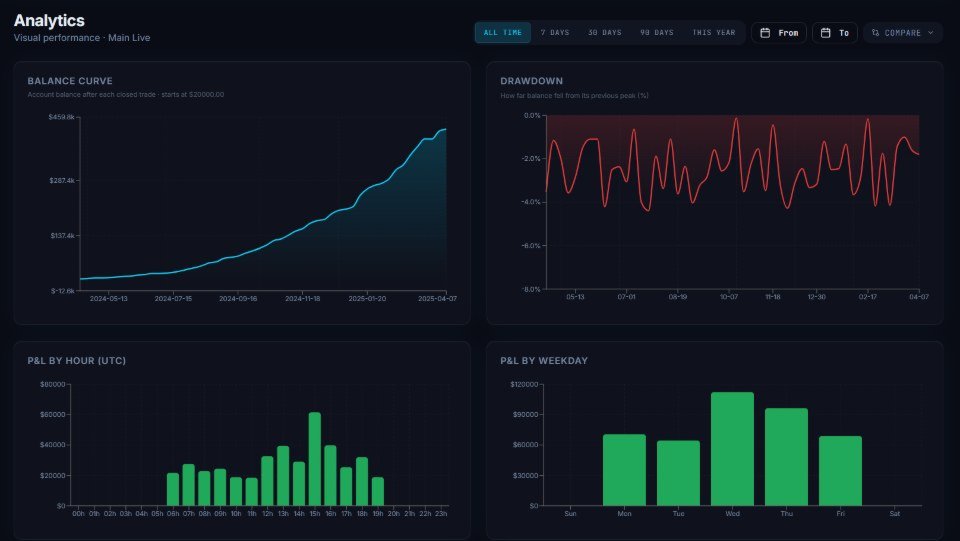
Task: Switch to the 7 DAYS range
Action: click(x=555, y=32)
